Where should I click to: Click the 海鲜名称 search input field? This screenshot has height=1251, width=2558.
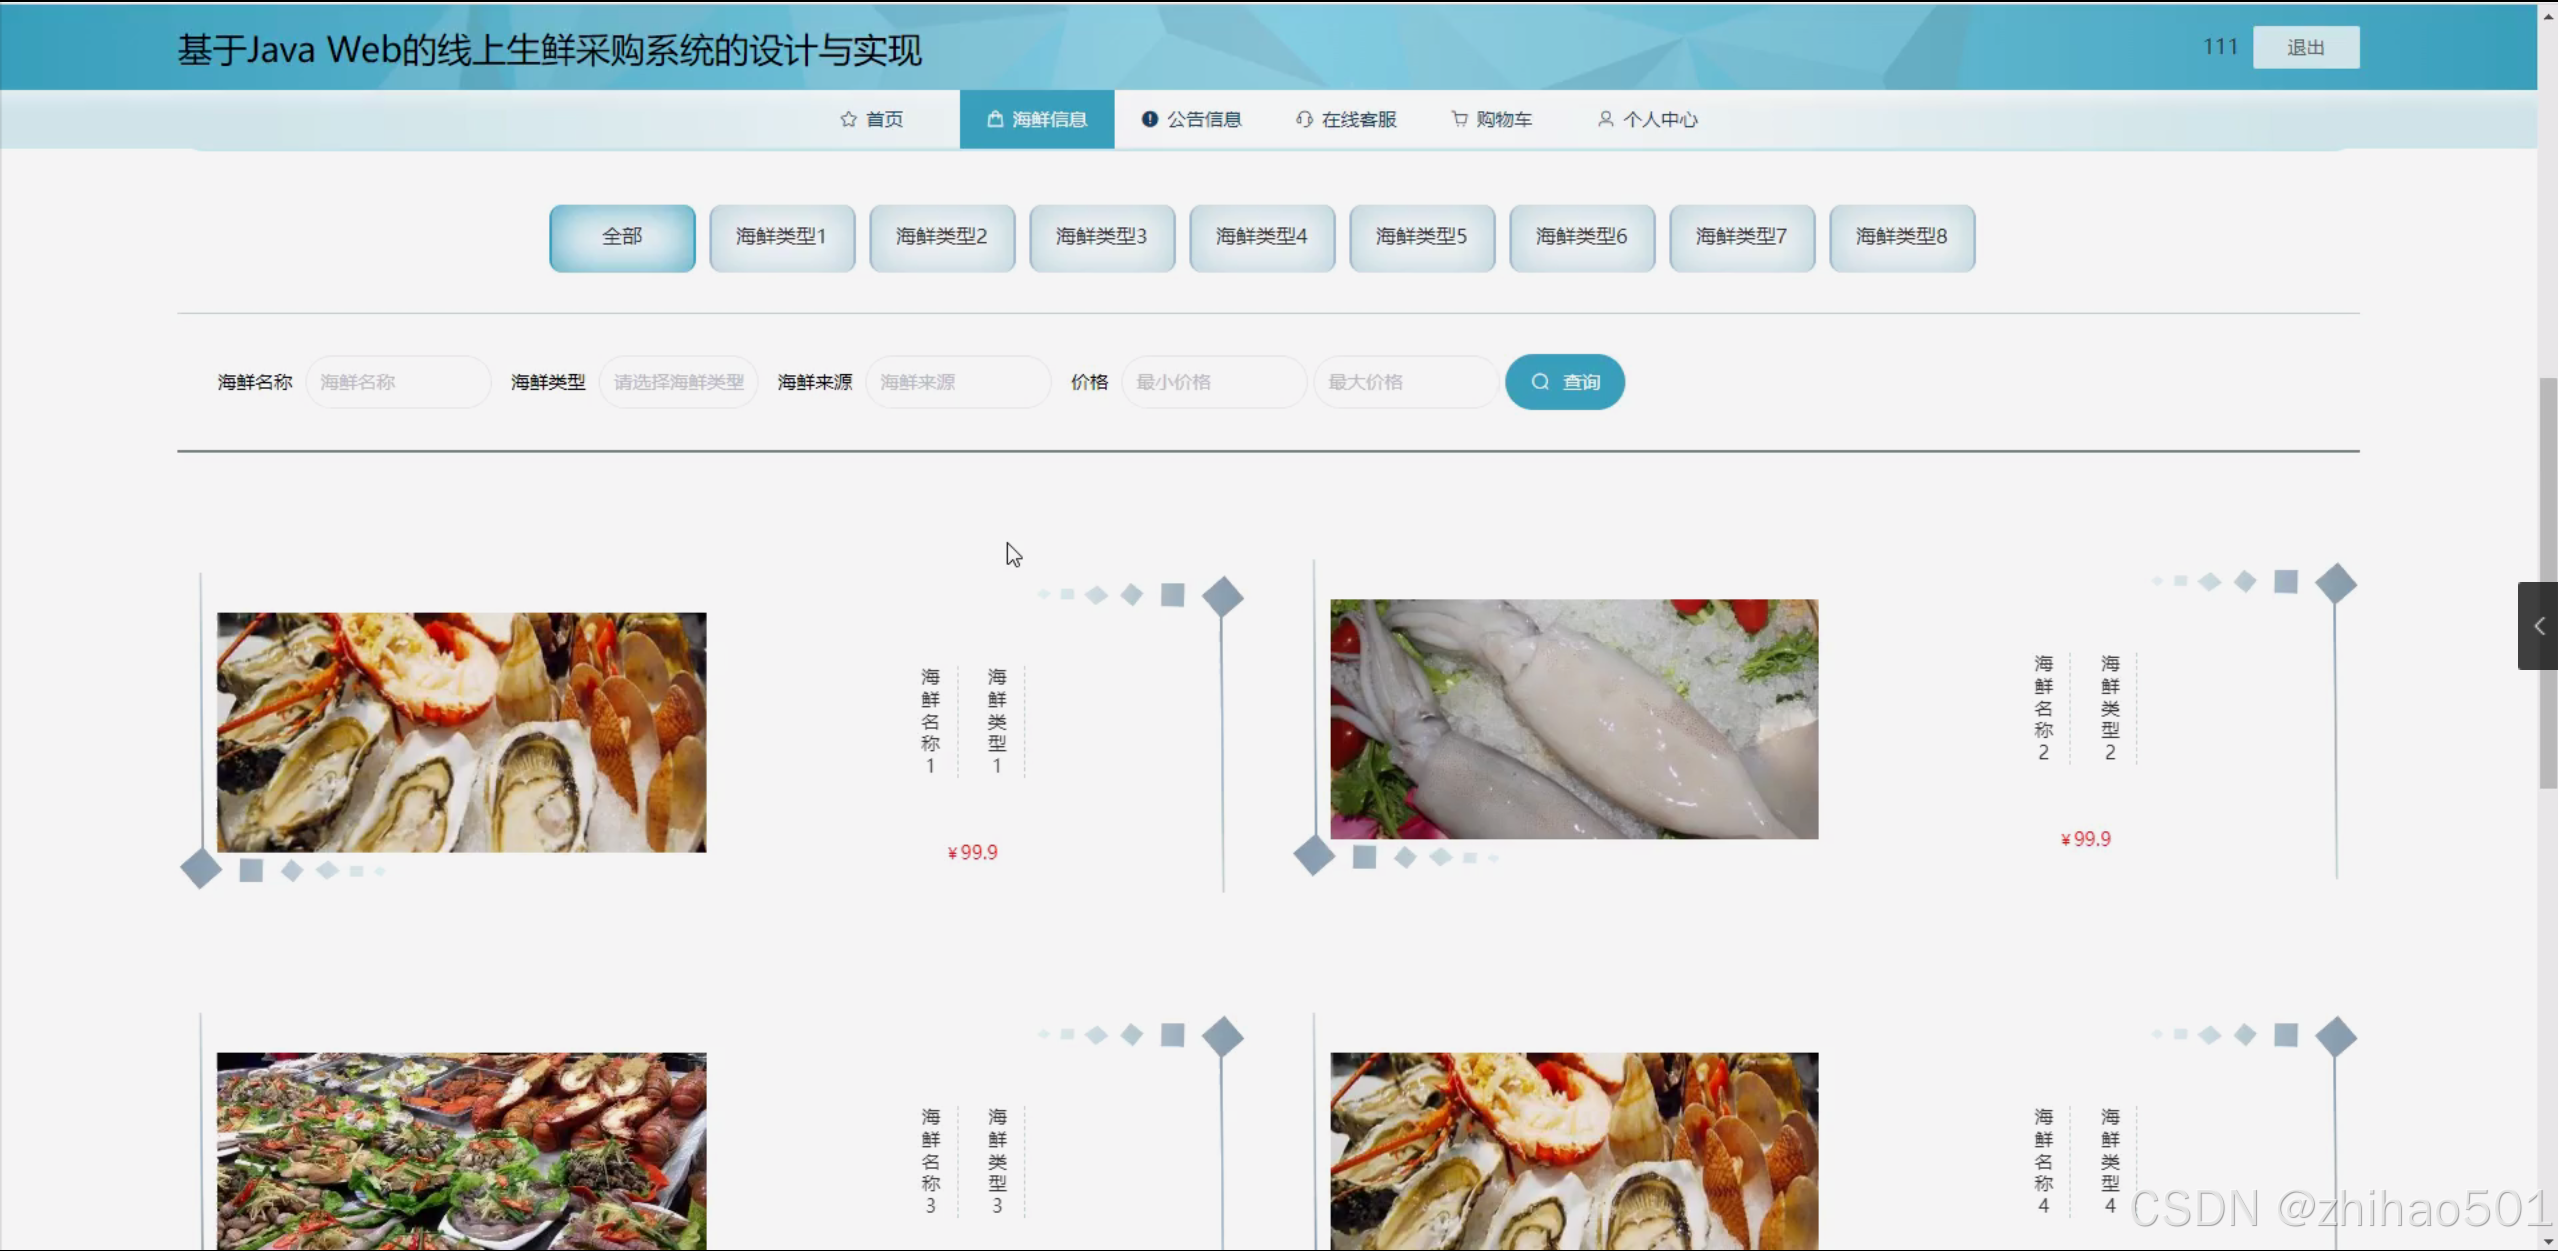(398, 381)
